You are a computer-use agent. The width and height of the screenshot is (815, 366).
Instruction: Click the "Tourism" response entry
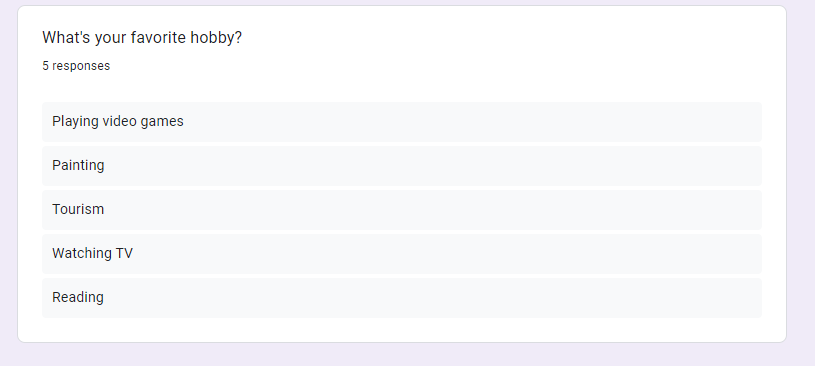pos(402,210)
